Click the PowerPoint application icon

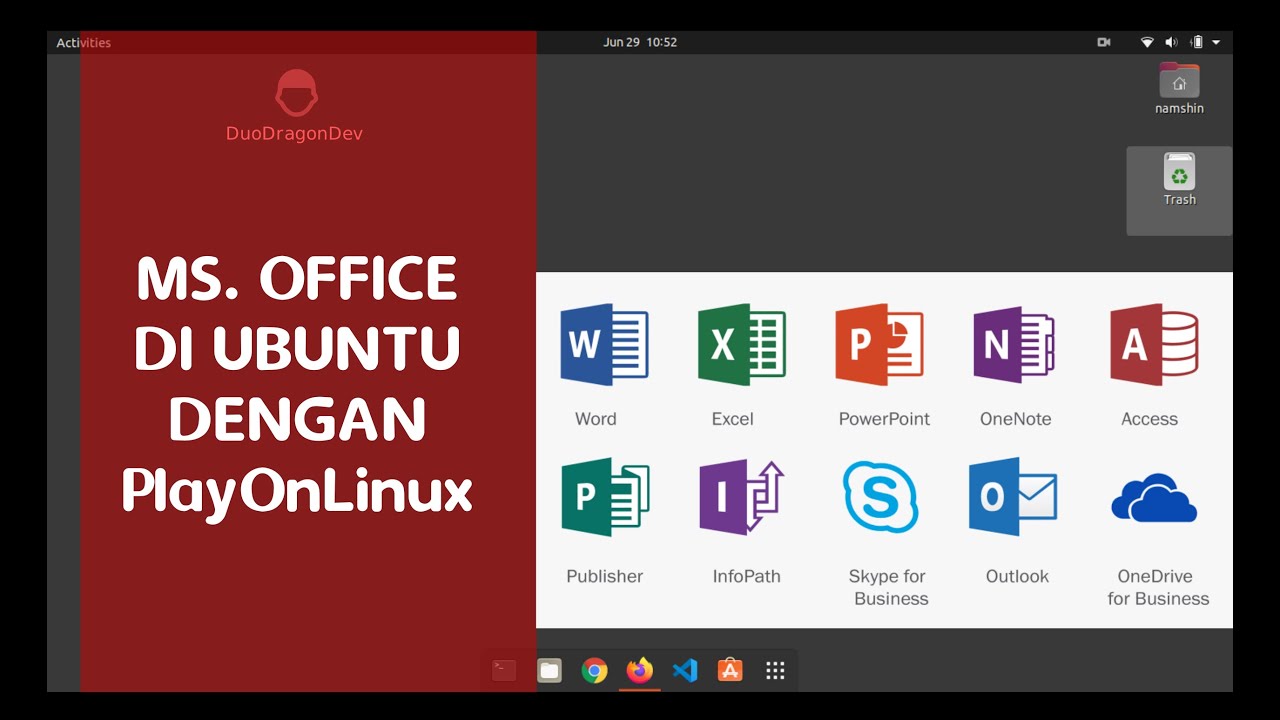click(x=879, y=345)
